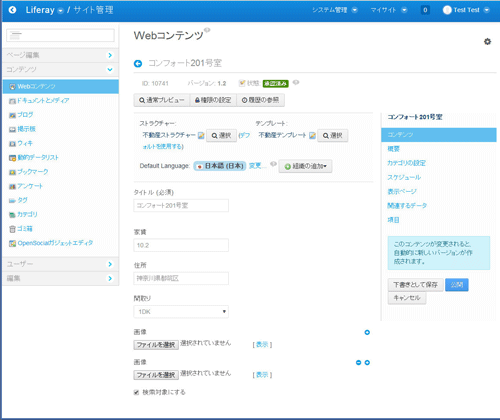Image resolution: width=500 pixels, height=420 pixels.
Task: Toggle the 検索対象にする checkbox
Action: (136, 392)
